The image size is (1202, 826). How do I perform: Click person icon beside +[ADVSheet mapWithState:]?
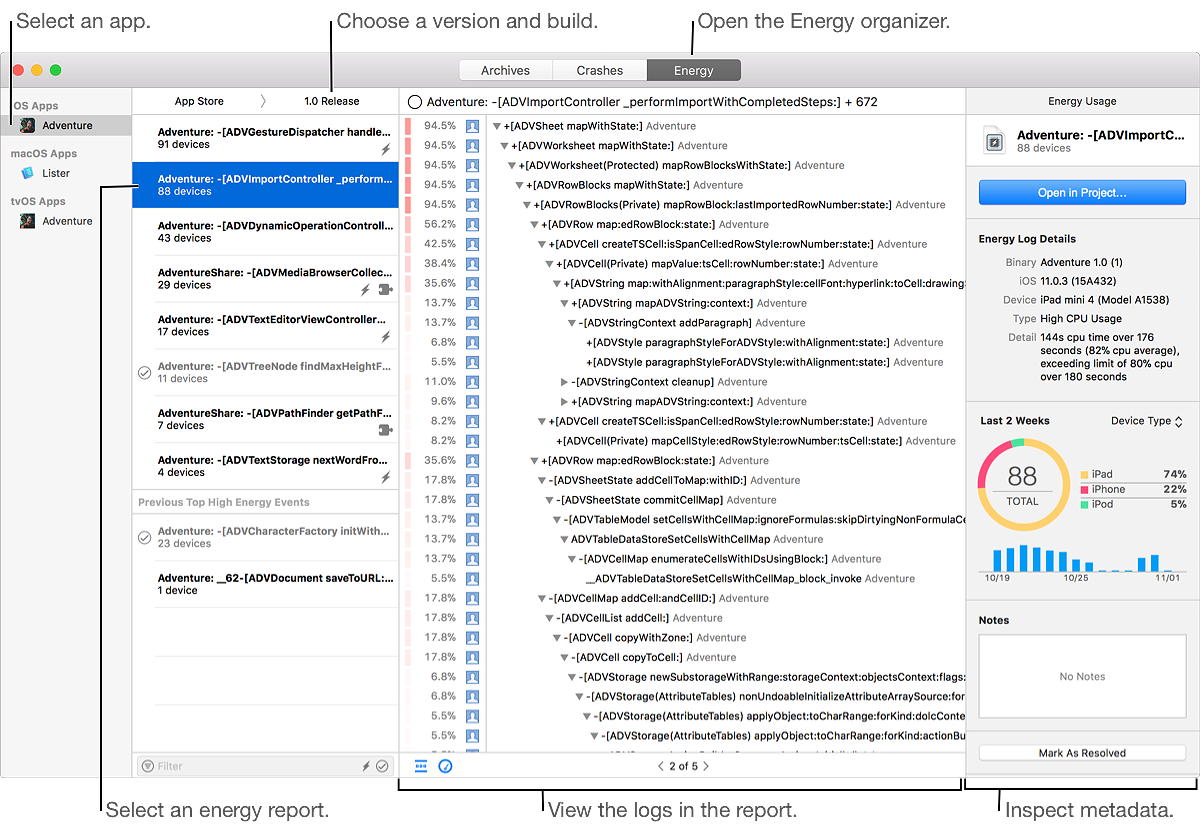[473, 126]
